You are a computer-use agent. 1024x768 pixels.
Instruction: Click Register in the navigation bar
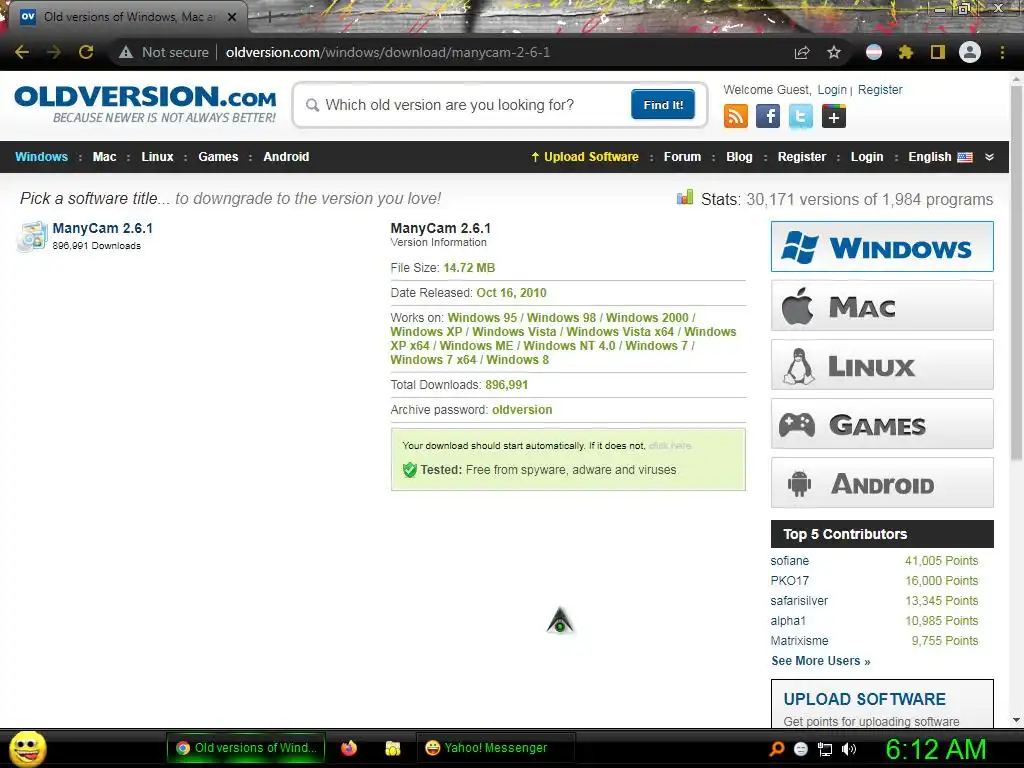(802, 157)
